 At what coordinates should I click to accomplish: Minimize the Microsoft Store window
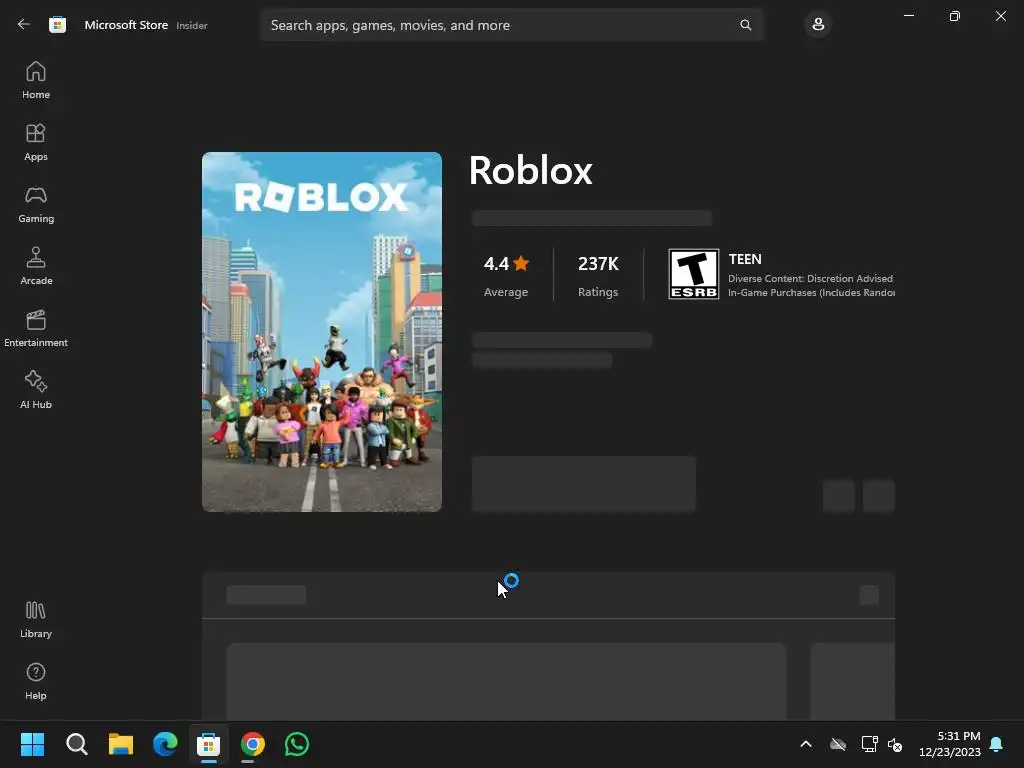tap(908, 16)
